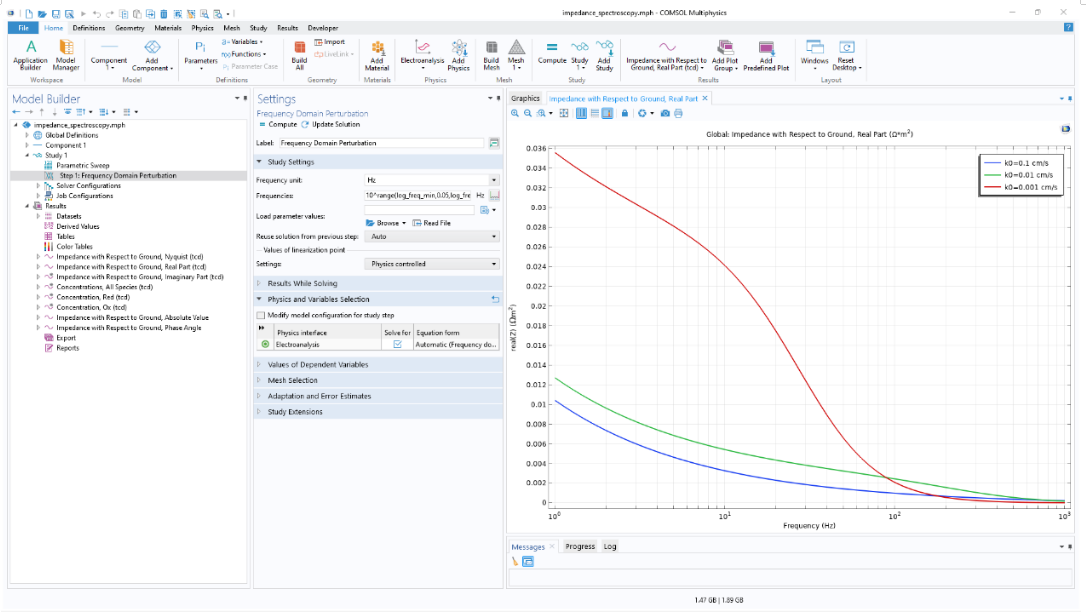This screenshot has height=616, width=1086.
Task: Click the Browse button for parameter values
Action: tap(386, 223)
